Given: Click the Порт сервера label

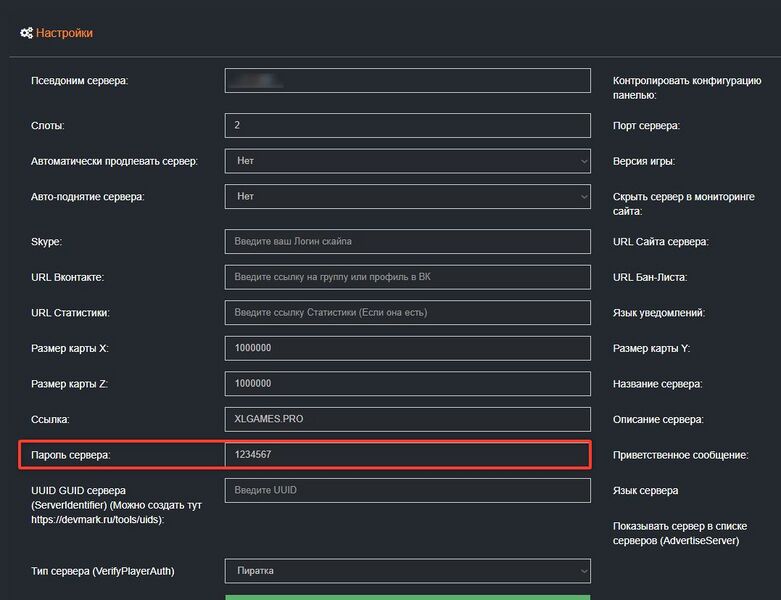Looking at the screenshot, I should pos(646,126).
